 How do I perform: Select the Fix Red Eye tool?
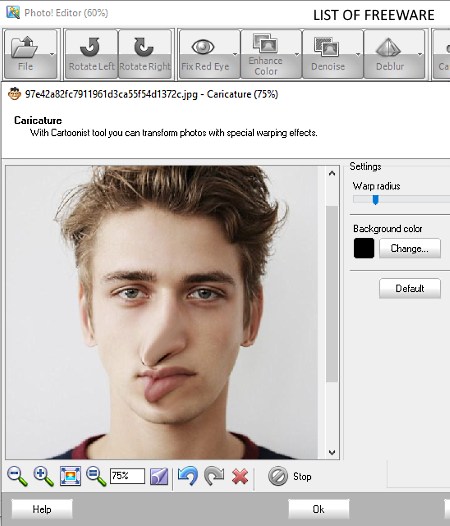[205, 54]
